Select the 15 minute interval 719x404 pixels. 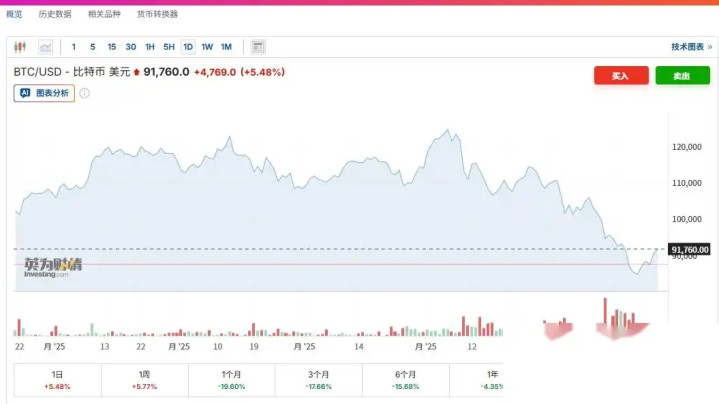pyautogui.click(x=111, y=47)
